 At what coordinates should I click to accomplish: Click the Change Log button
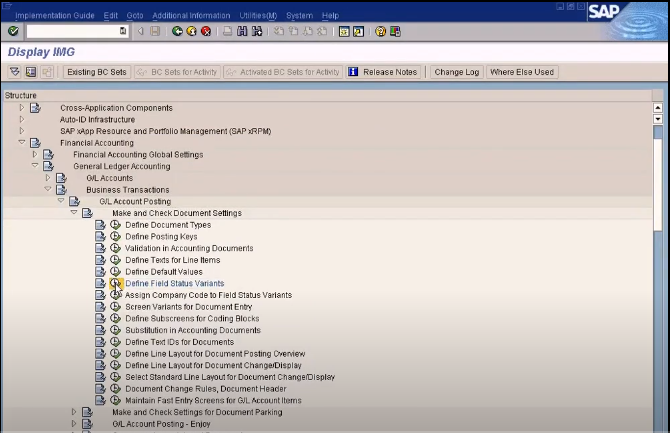coord(457,72)
